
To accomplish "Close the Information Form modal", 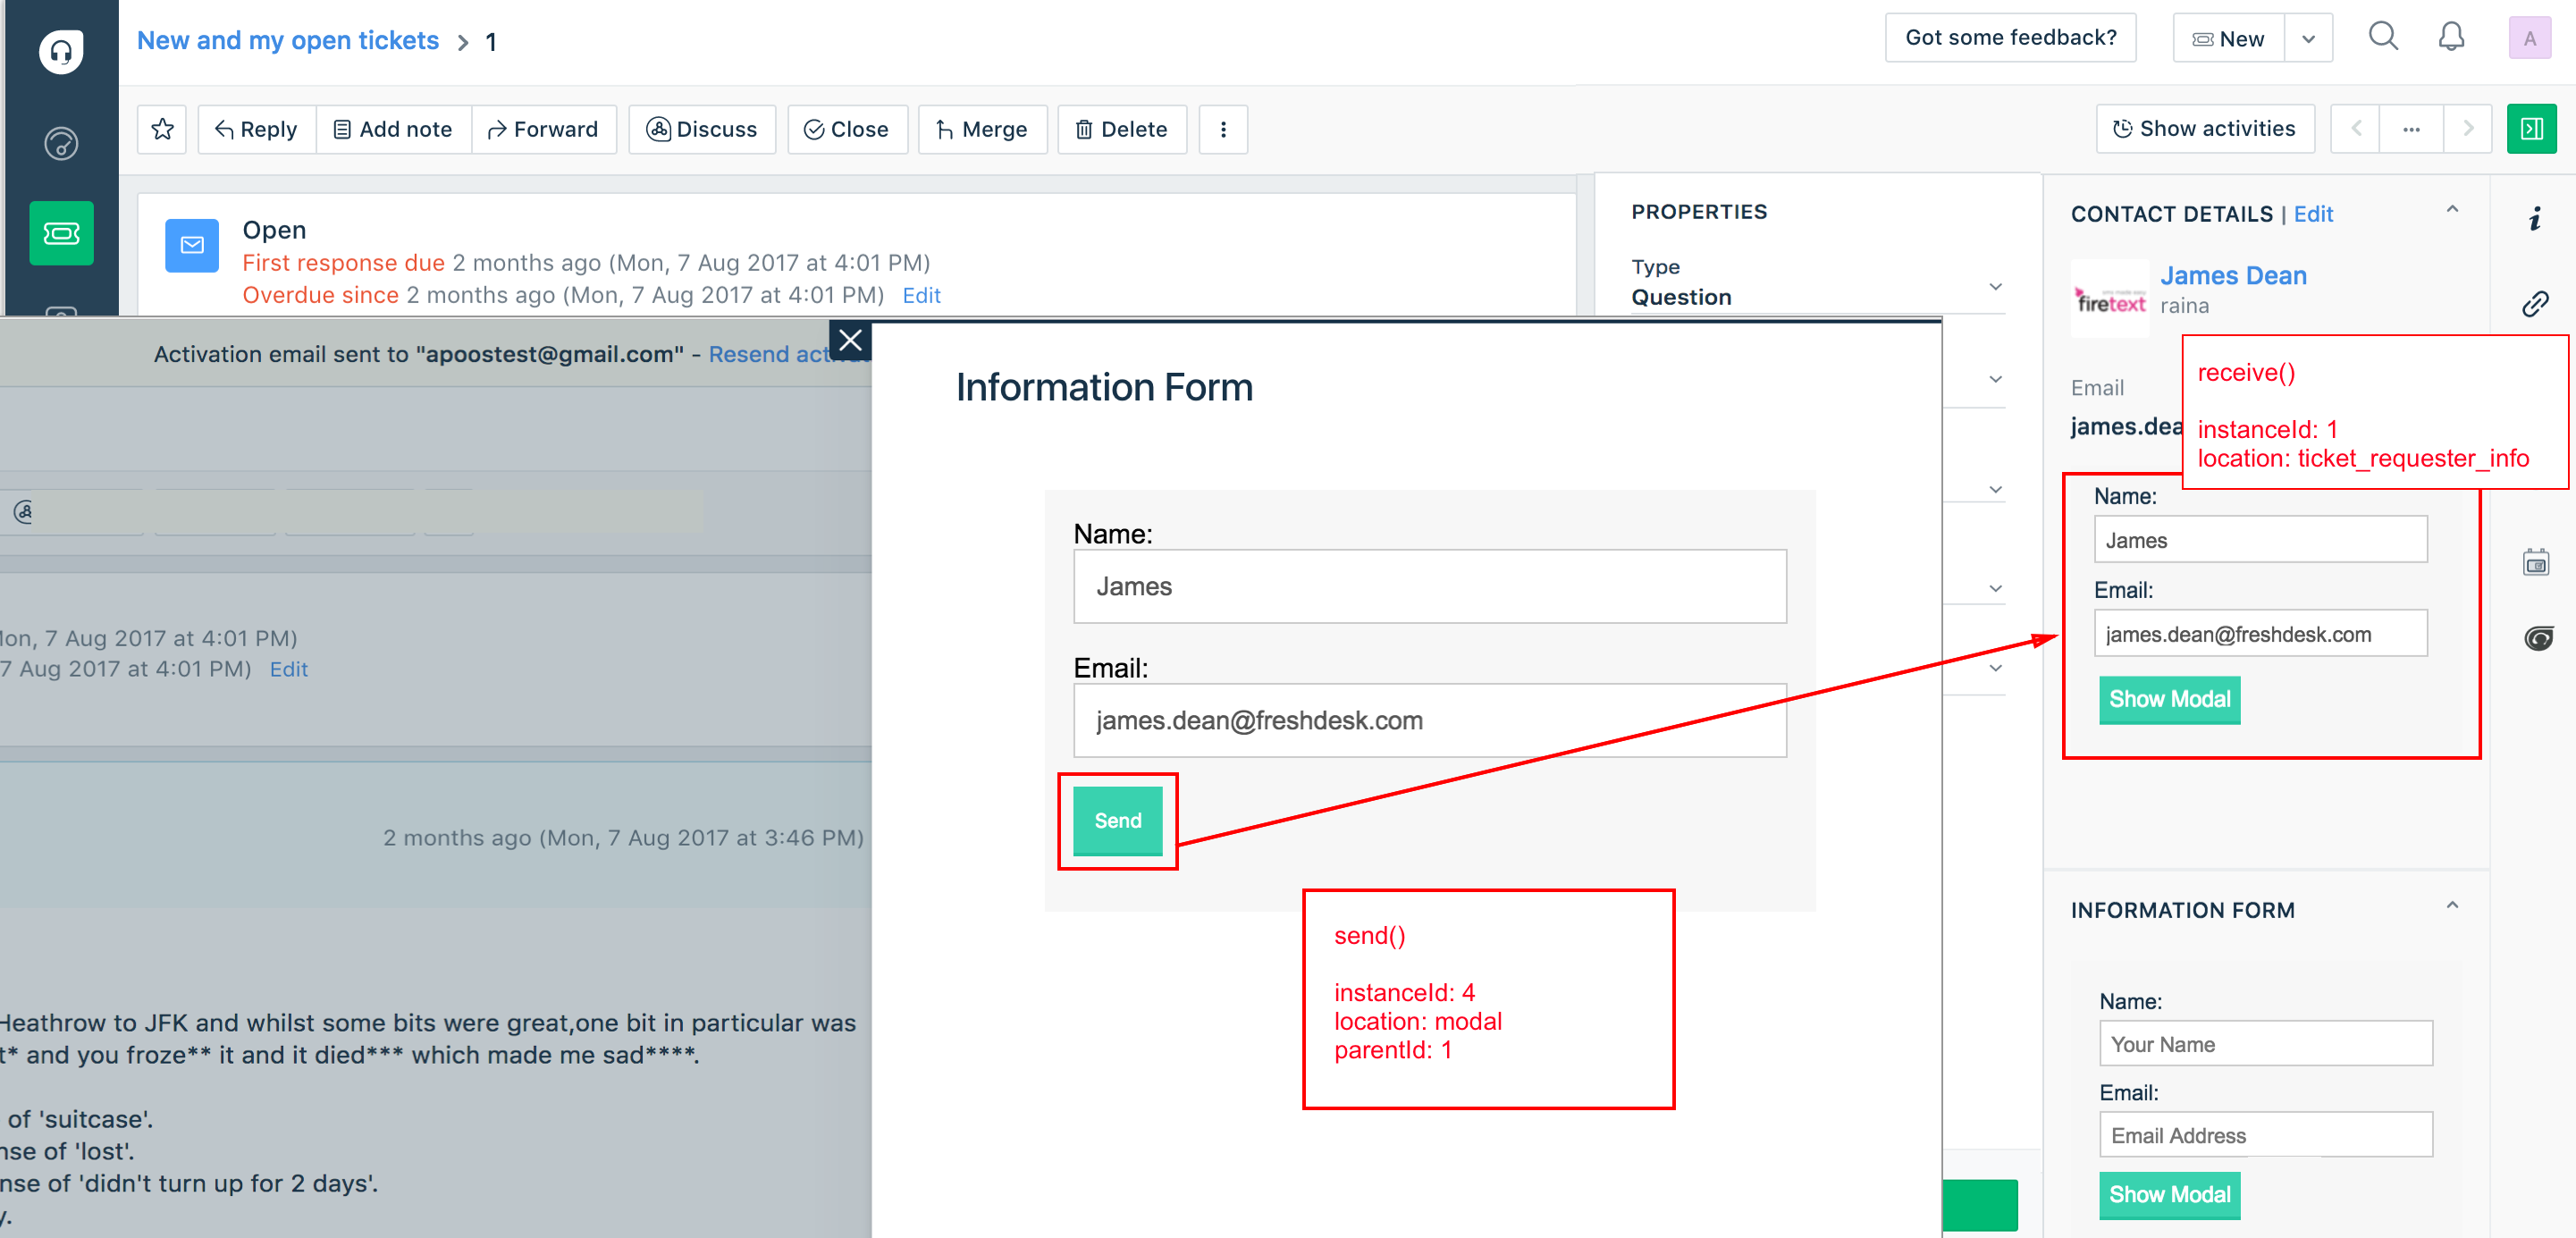I will click(850, 340).
